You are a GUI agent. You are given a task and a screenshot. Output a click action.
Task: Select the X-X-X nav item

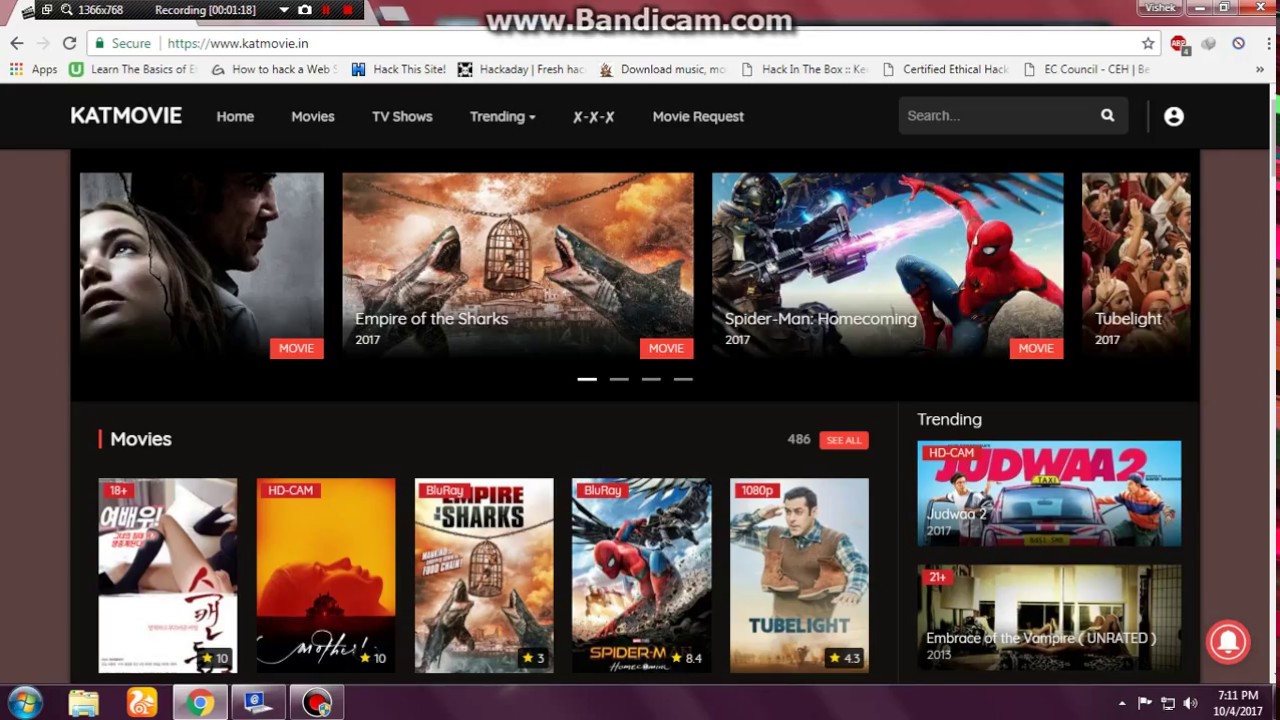pos(593,116)
